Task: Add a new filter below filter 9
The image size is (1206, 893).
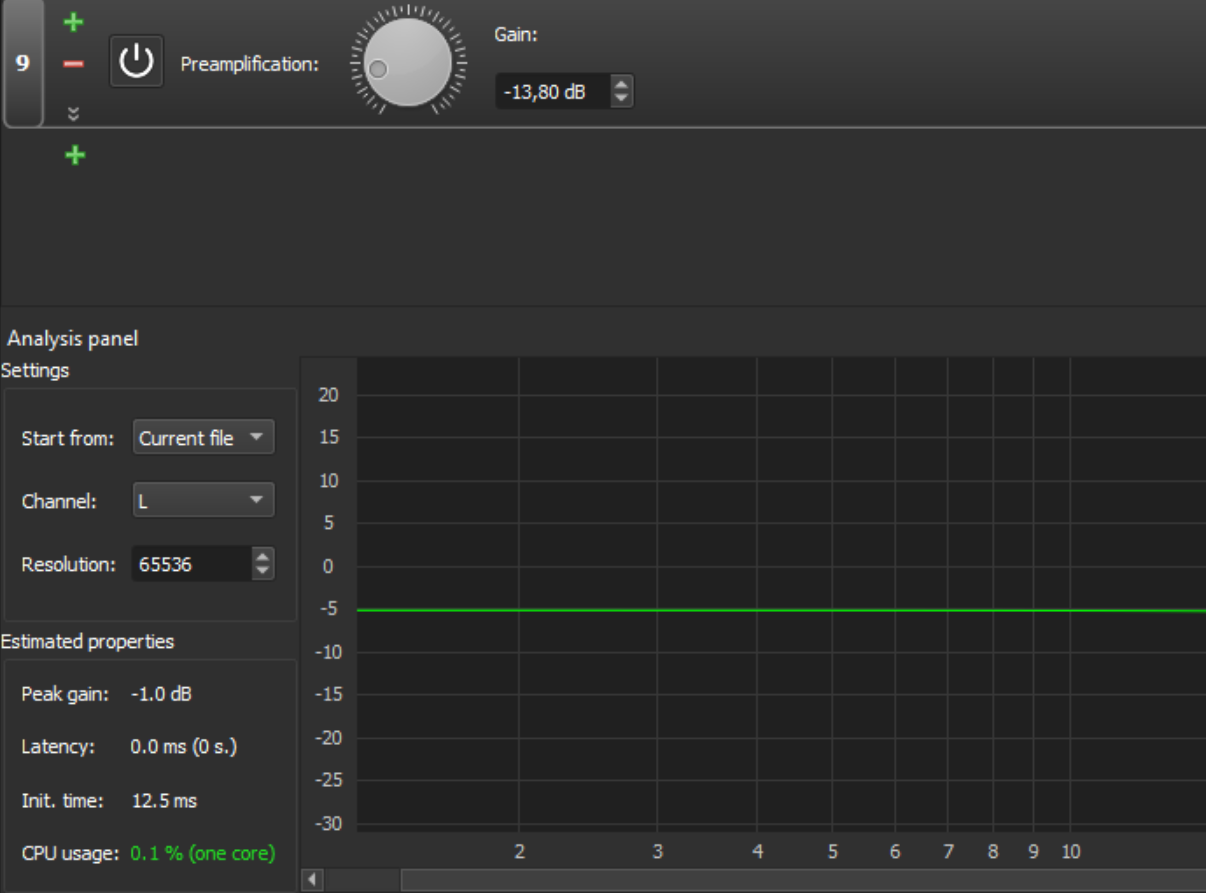Action: [74, 155]
